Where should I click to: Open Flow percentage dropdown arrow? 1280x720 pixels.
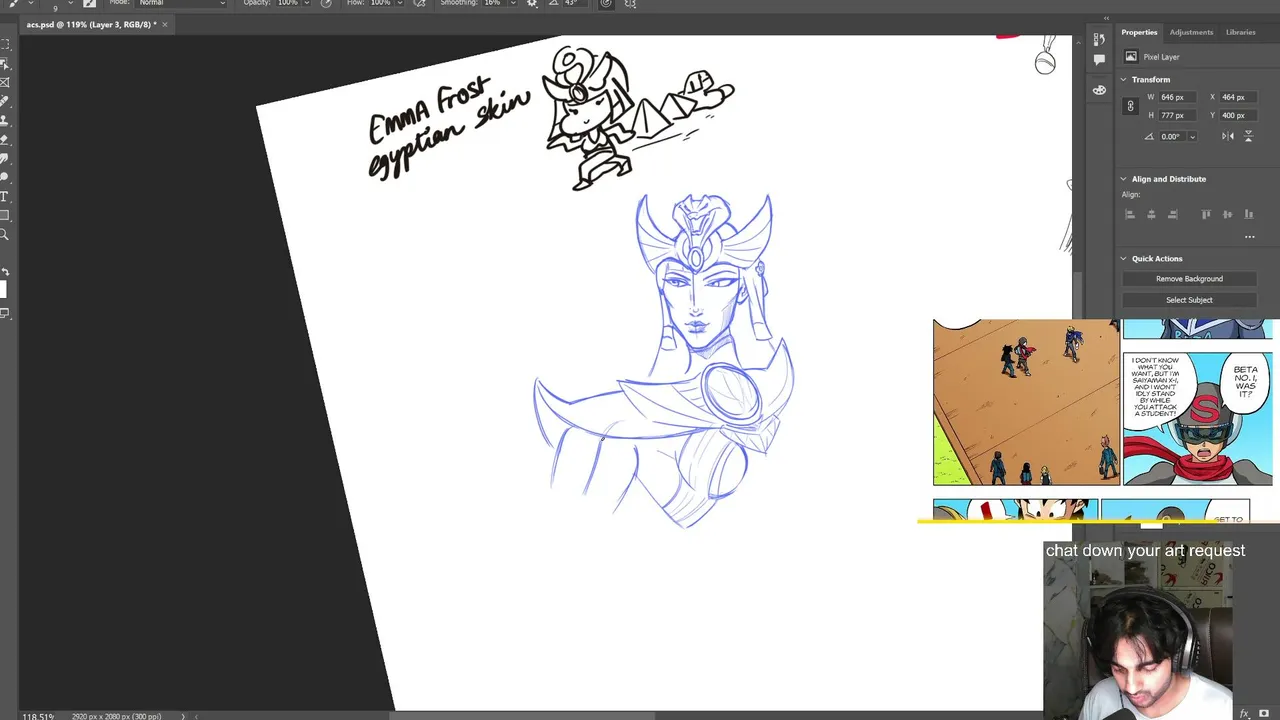click(x=400, y=4)
